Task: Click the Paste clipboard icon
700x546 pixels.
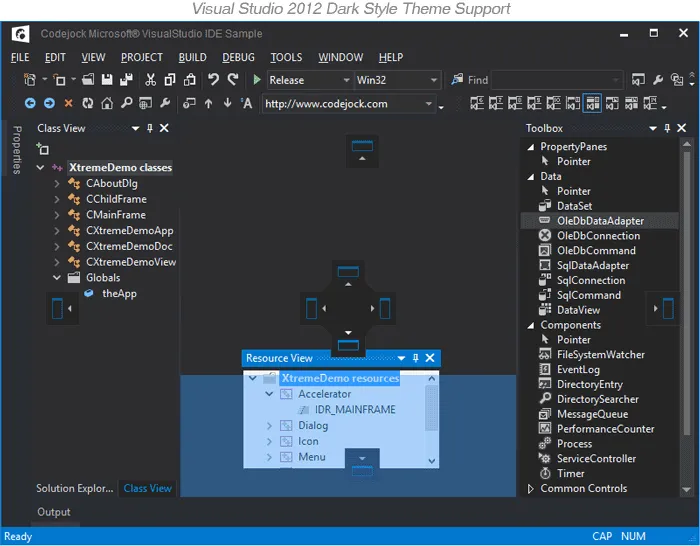Action: pos(190,80)
